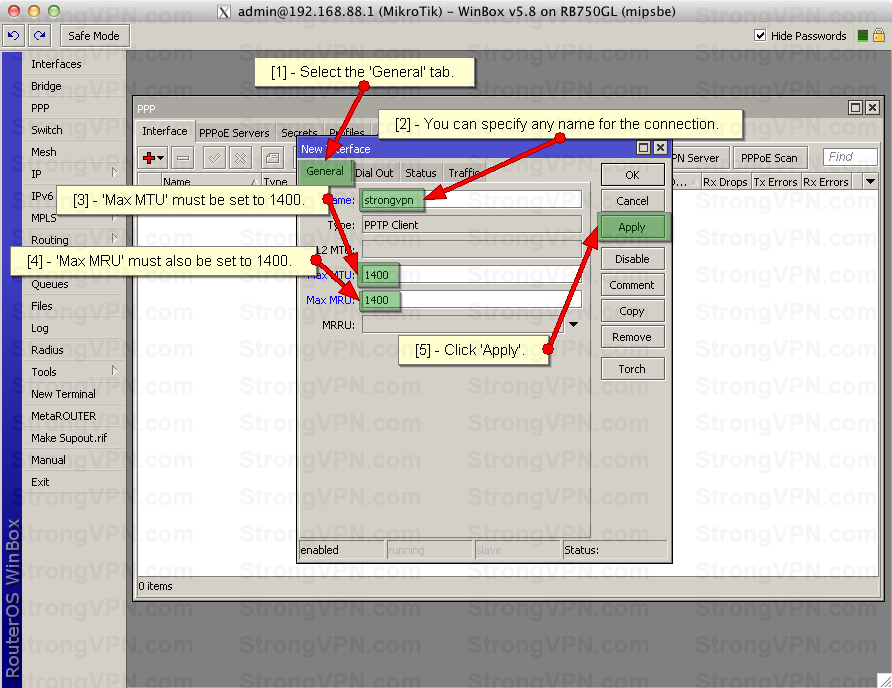Open New Terminal from the sidebar
This screenshot has width=892, height=688.
tap(63, 394)
